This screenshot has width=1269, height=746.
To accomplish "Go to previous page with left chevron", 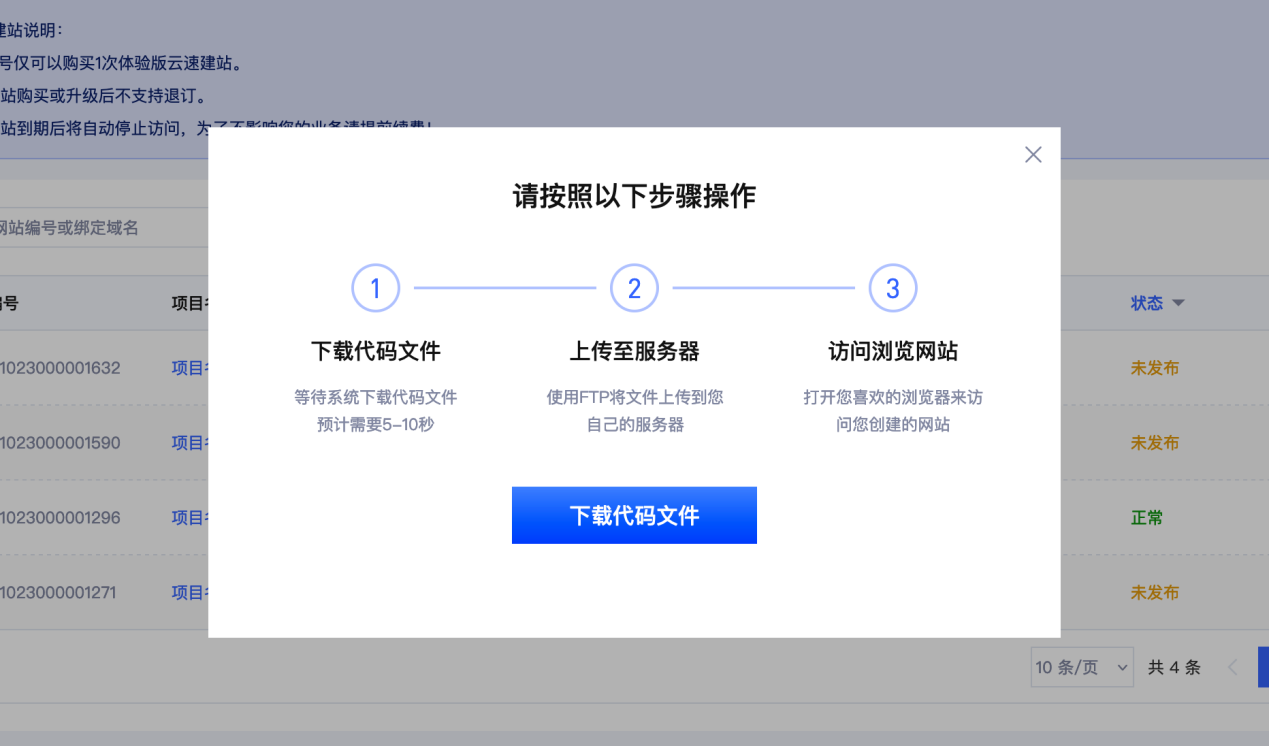I will tap(1232, 667).
